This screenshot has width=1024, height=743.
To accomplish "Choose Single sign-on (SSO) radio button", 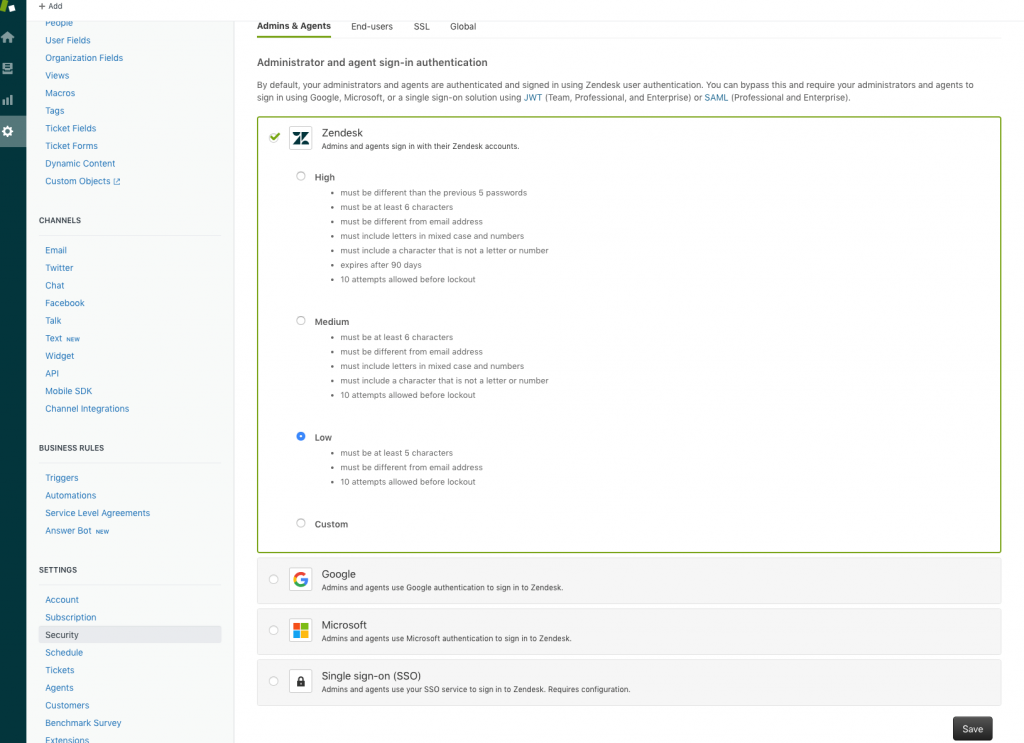I will tap(274, 681).
